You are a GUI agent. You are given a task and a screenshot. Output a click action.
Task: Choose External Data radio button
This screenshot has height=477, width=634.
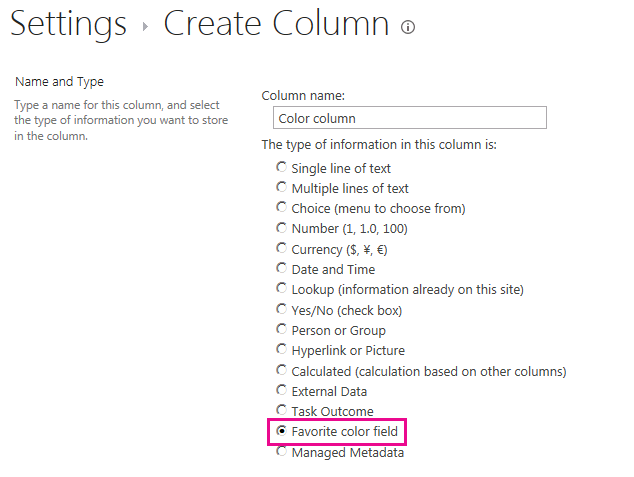coord(282,391)
